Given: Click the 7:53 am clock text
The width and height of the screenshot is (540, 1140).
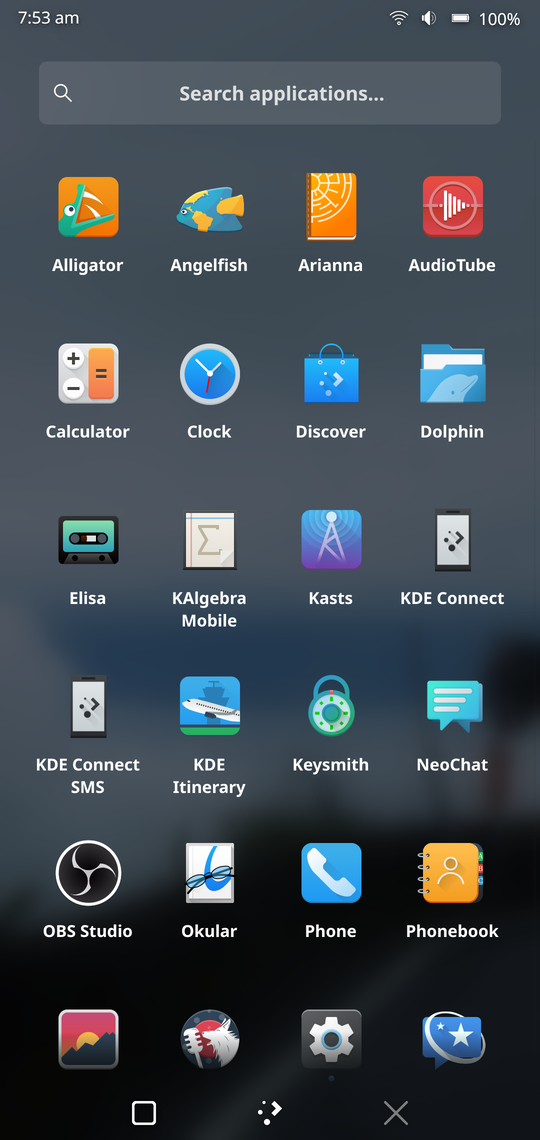Looking at the screenshot, I should click(48, 18).
